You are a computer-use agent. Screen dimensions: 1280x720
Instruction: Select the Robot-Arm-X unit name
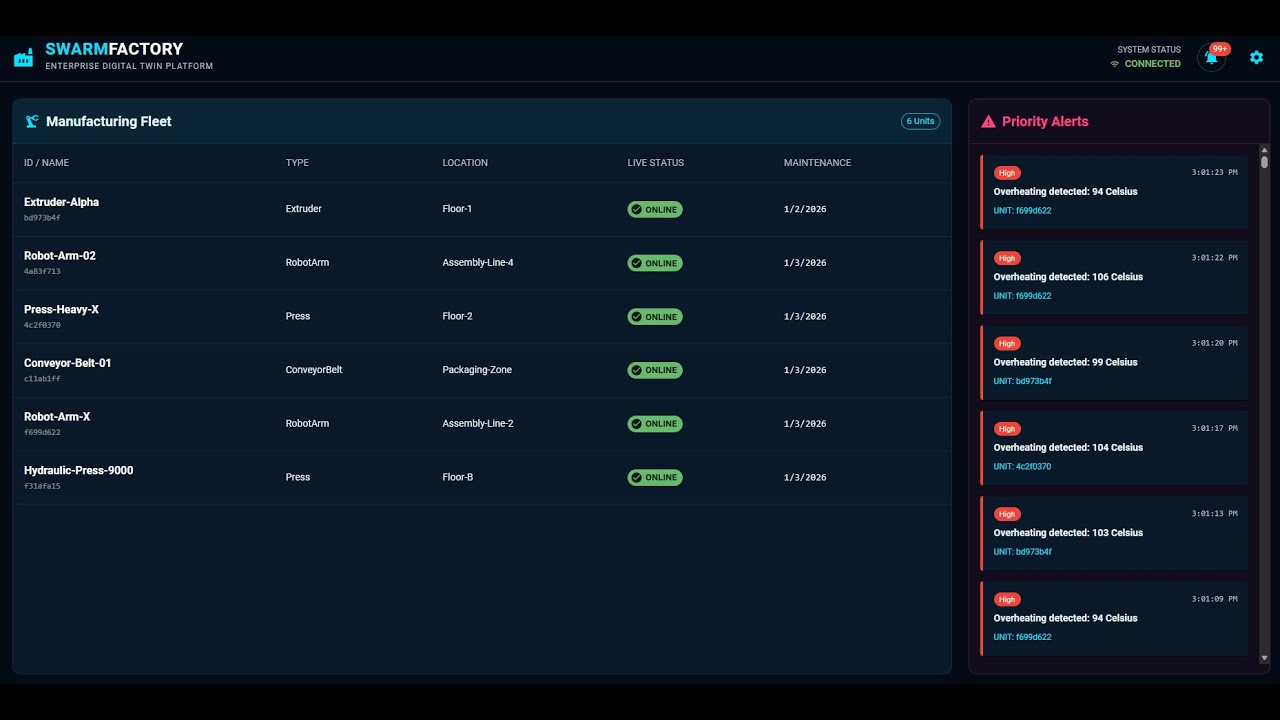(57, 417)
